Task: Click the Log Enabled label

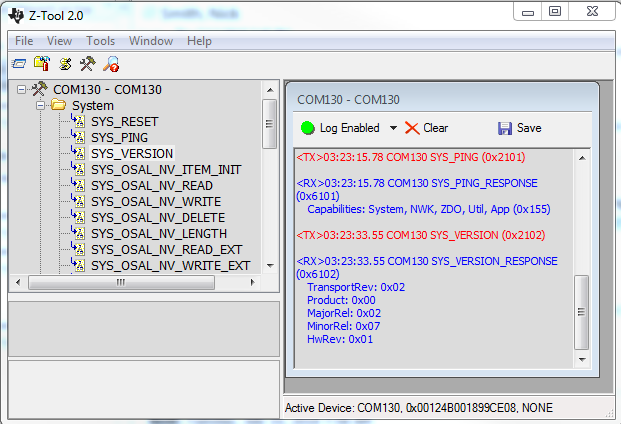Action: [x=350, y=128]
